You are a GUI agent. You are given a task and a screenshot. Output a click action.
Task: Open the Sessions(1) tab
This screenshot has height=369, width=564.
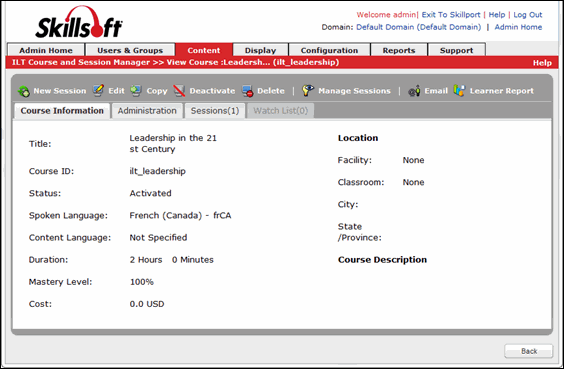click(x=215, y=111)
